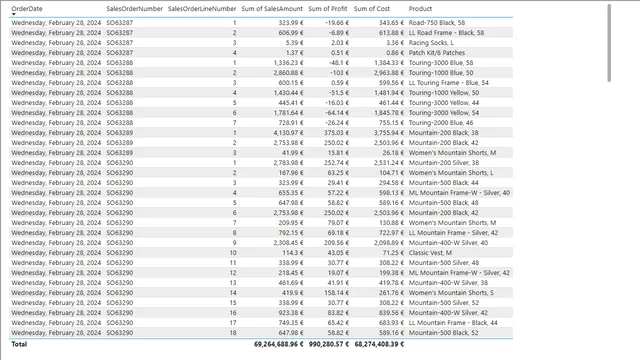Click the cost value 3,755.94 €

pyautogui.click(x=389, y=133)
